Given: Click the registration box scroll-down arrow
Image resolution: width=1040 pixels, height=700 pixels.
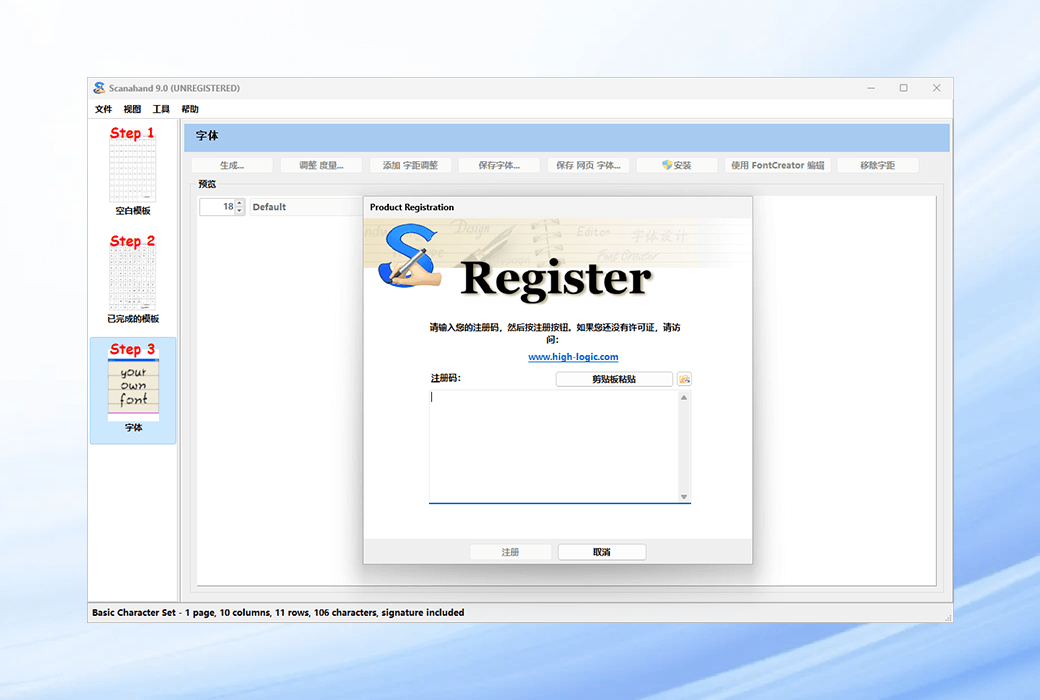Looking at the screenshot, I should 684,496.
